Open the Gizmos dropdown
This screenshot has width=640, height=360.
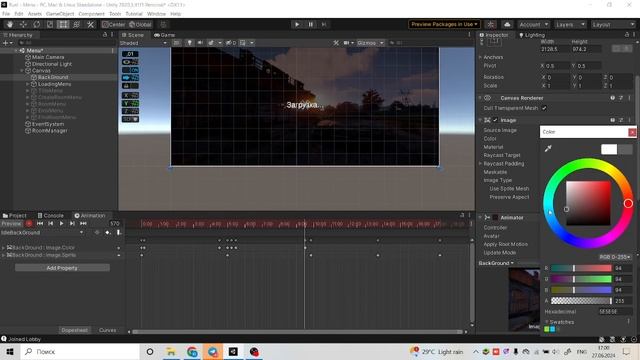[x=370, y=43]
